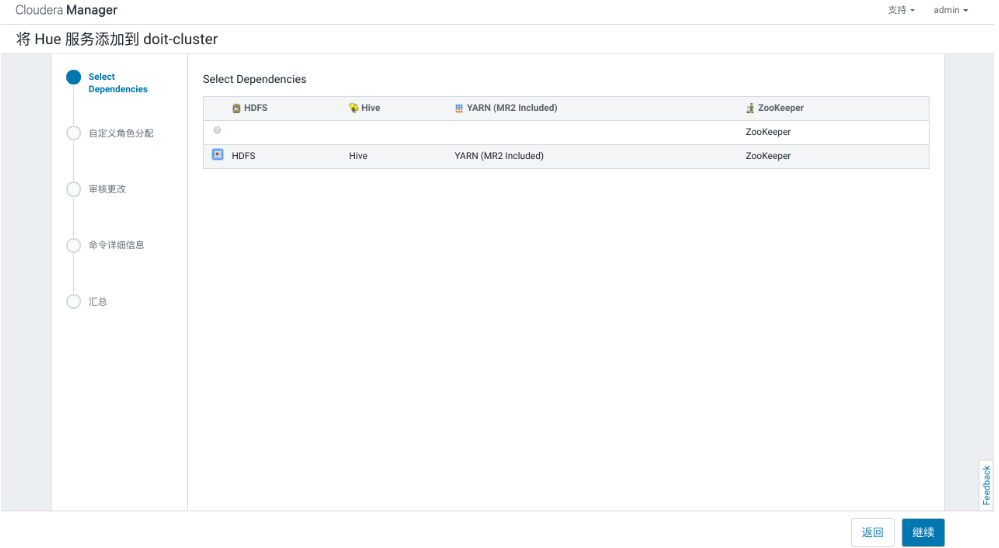Click YARN (MR2 Included) in second row

(x=499, y=156)
